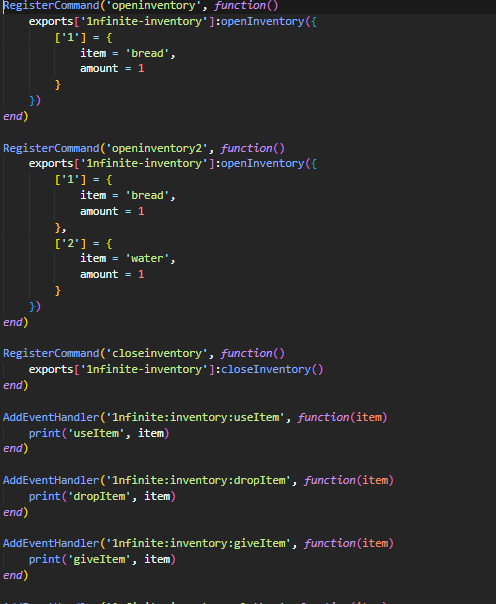Click the first 'end)' closing line
This screenshot has width=496, height=604.
(x=15, y=116)
